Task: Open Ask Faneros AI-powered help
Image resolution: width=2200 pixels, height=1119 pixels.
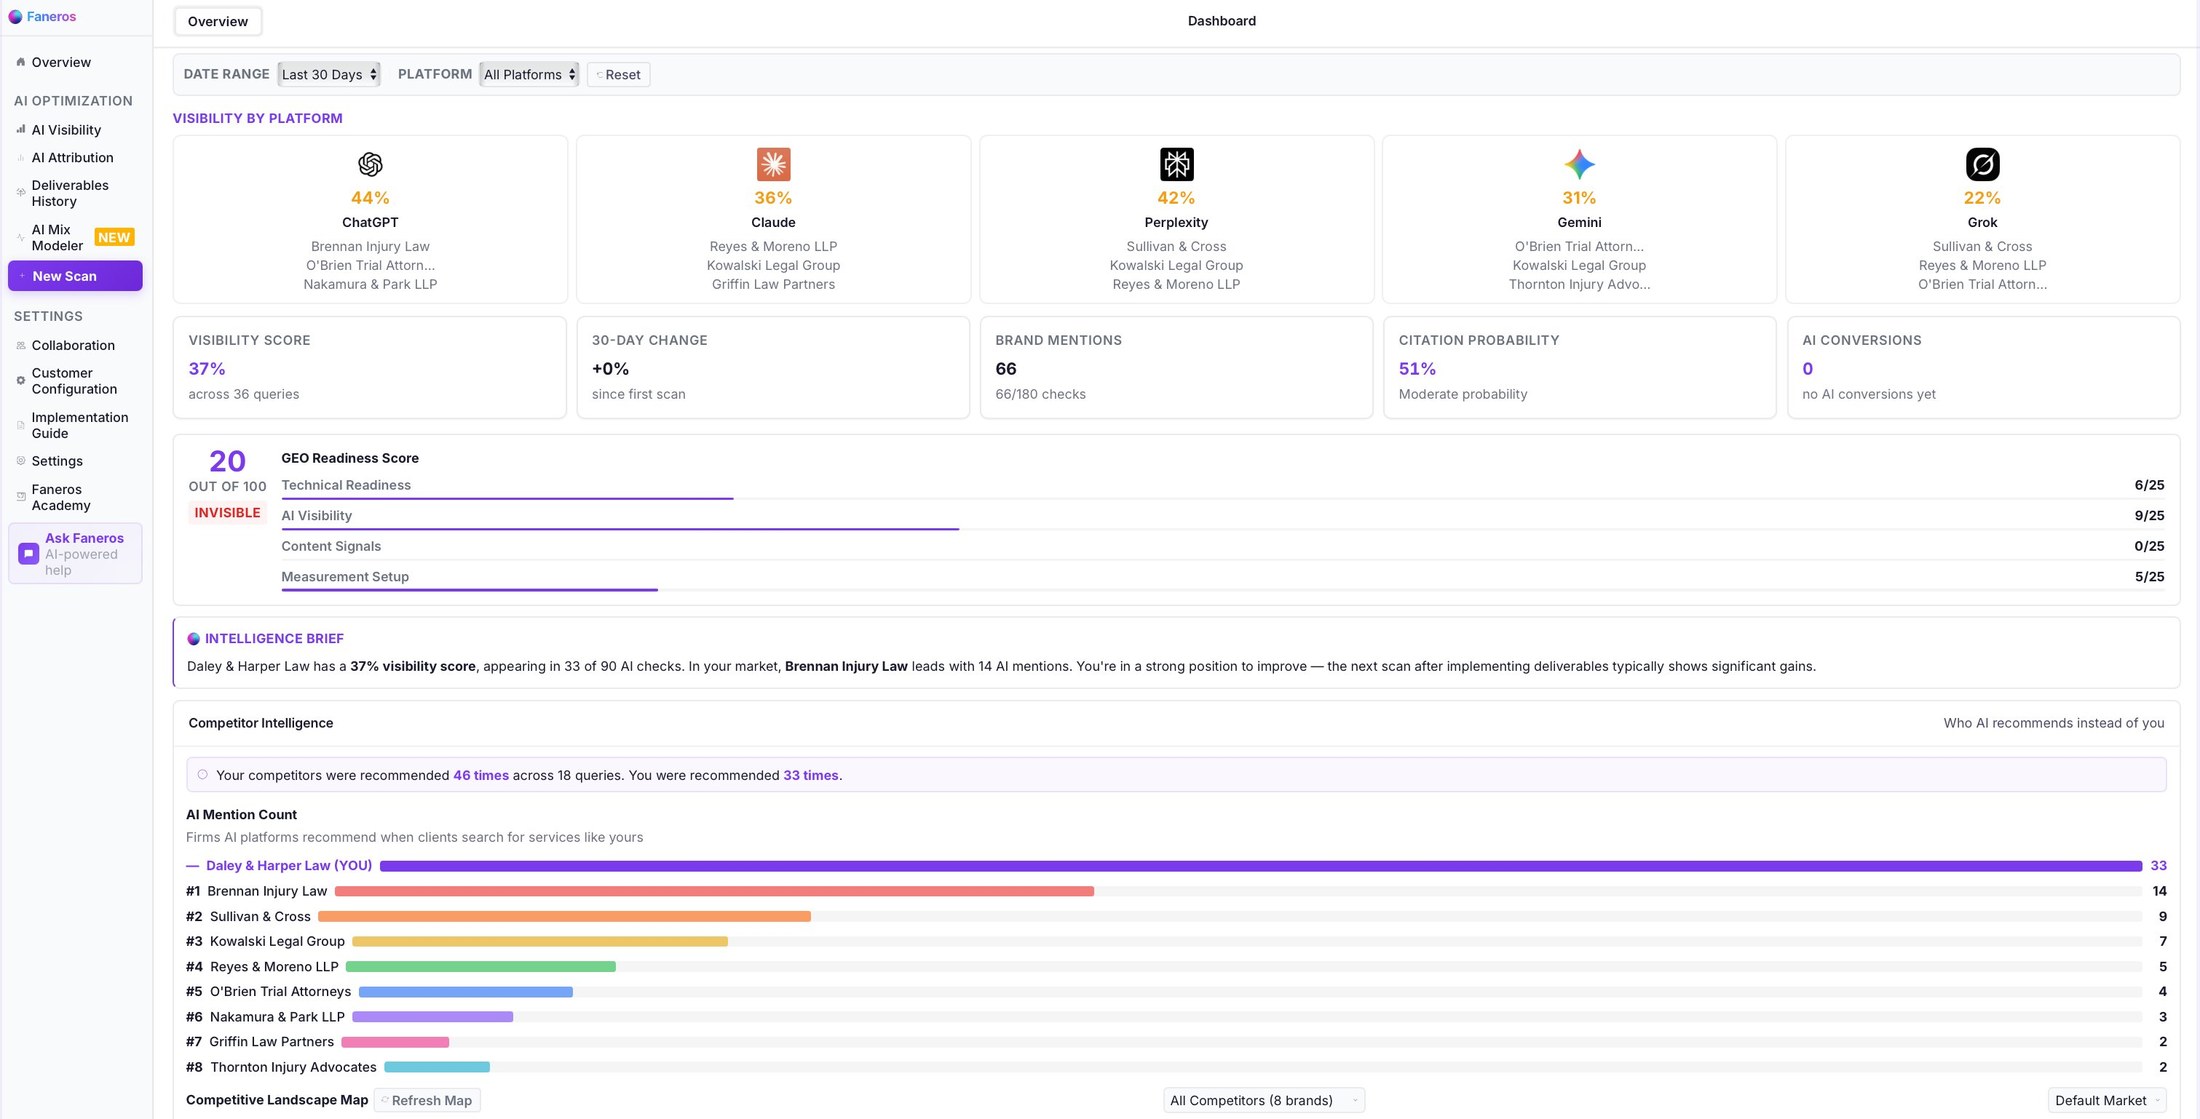Action: (x=75, y=554)
